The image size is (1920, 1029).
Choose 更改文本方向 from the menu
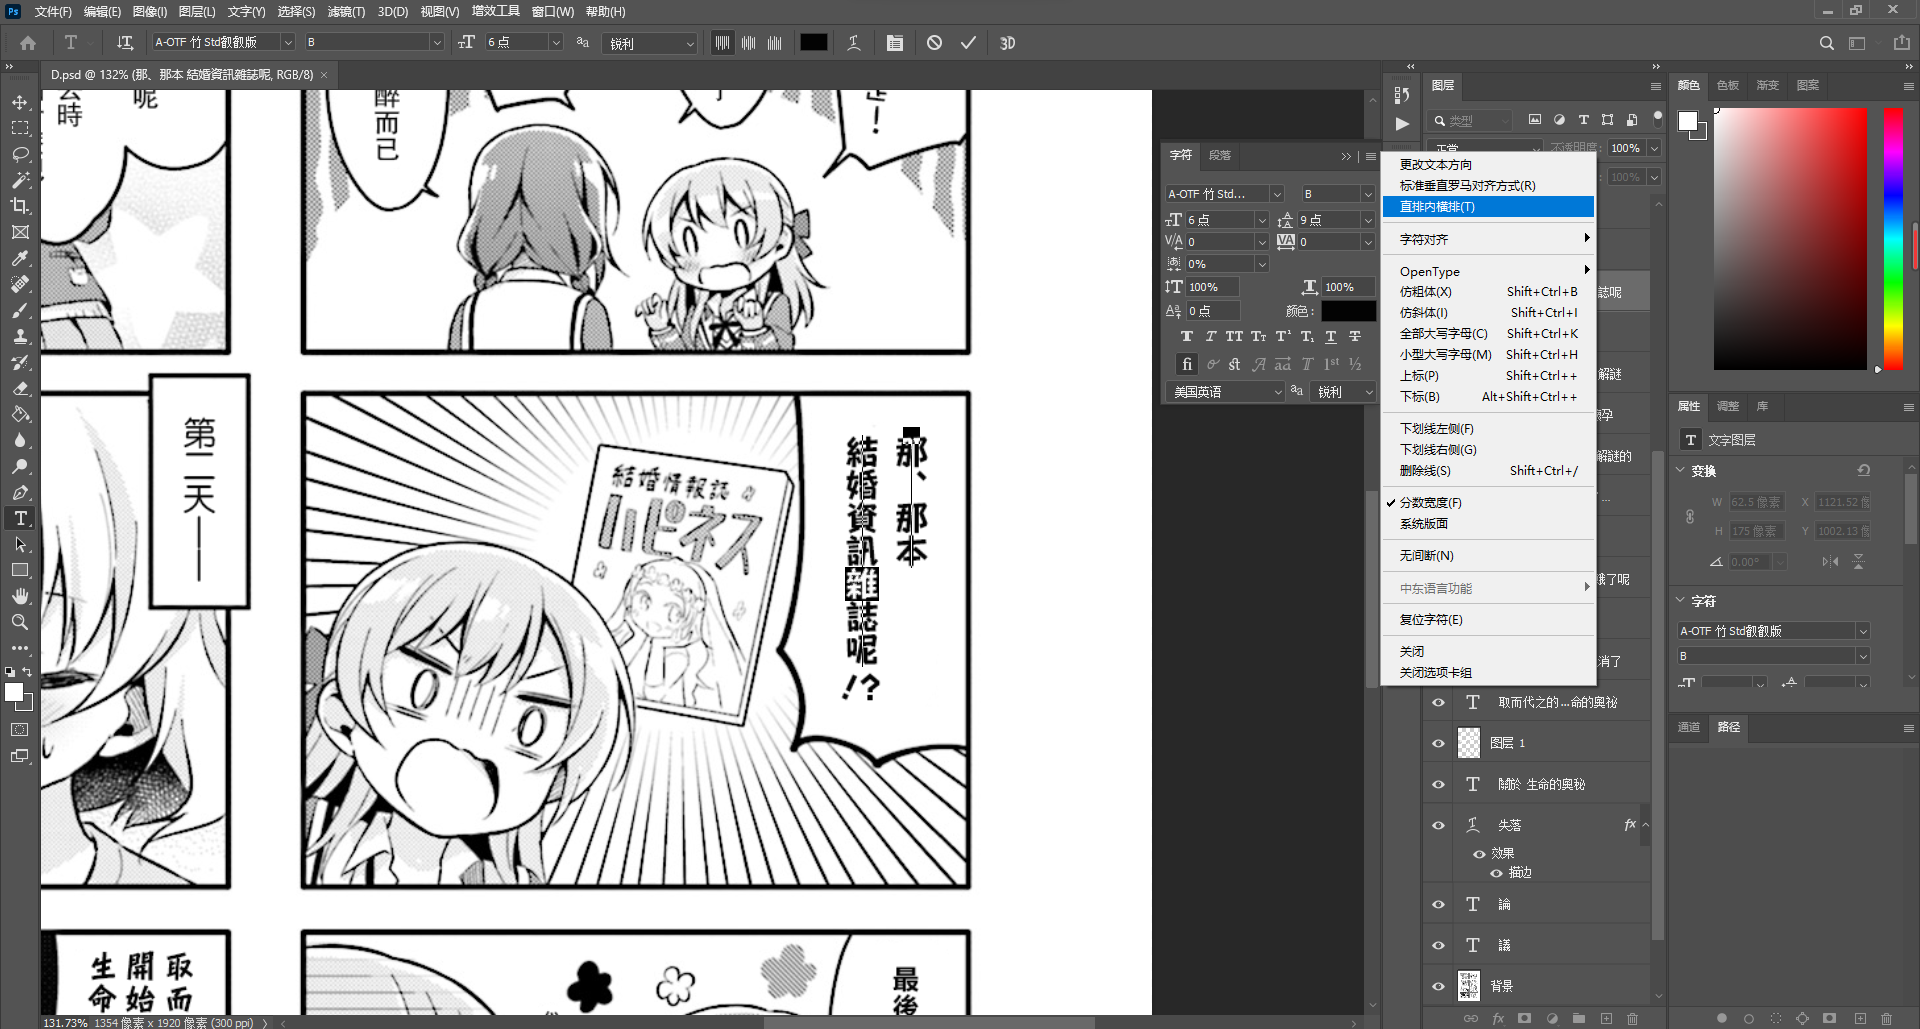[x=1488, y=165]
